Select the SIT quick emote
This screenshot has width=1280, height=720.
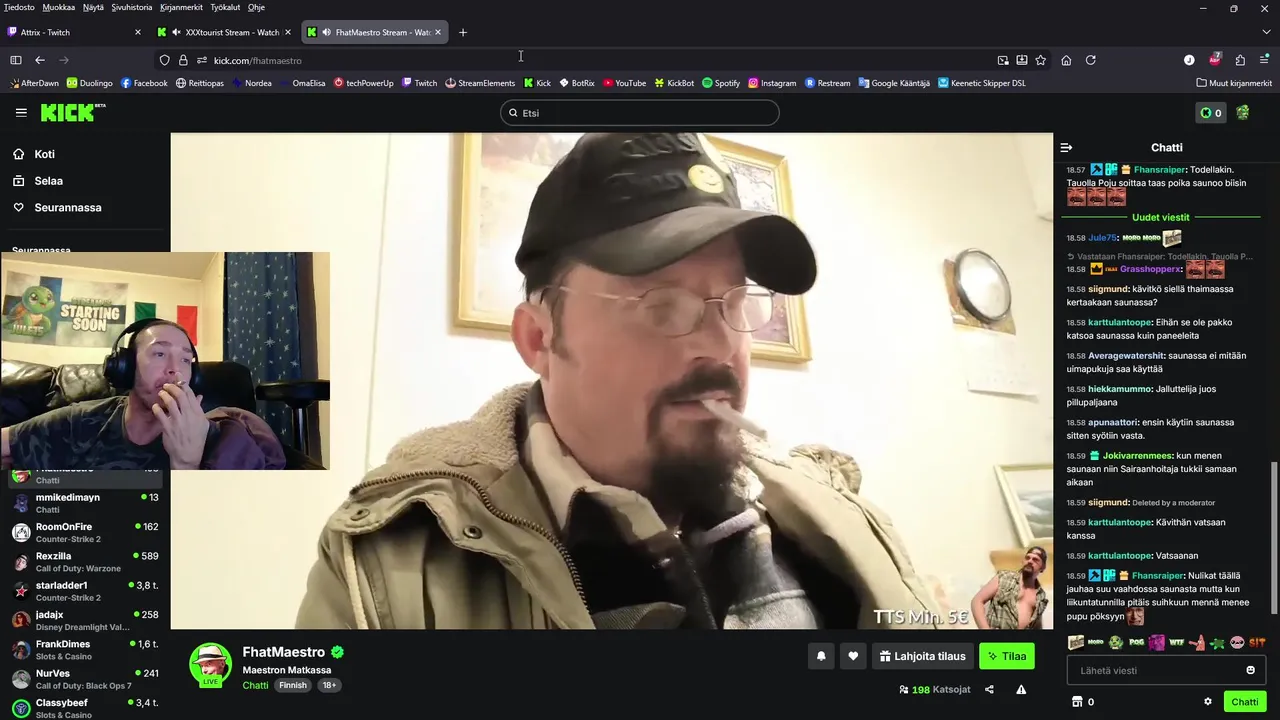tap(1257, 643)
